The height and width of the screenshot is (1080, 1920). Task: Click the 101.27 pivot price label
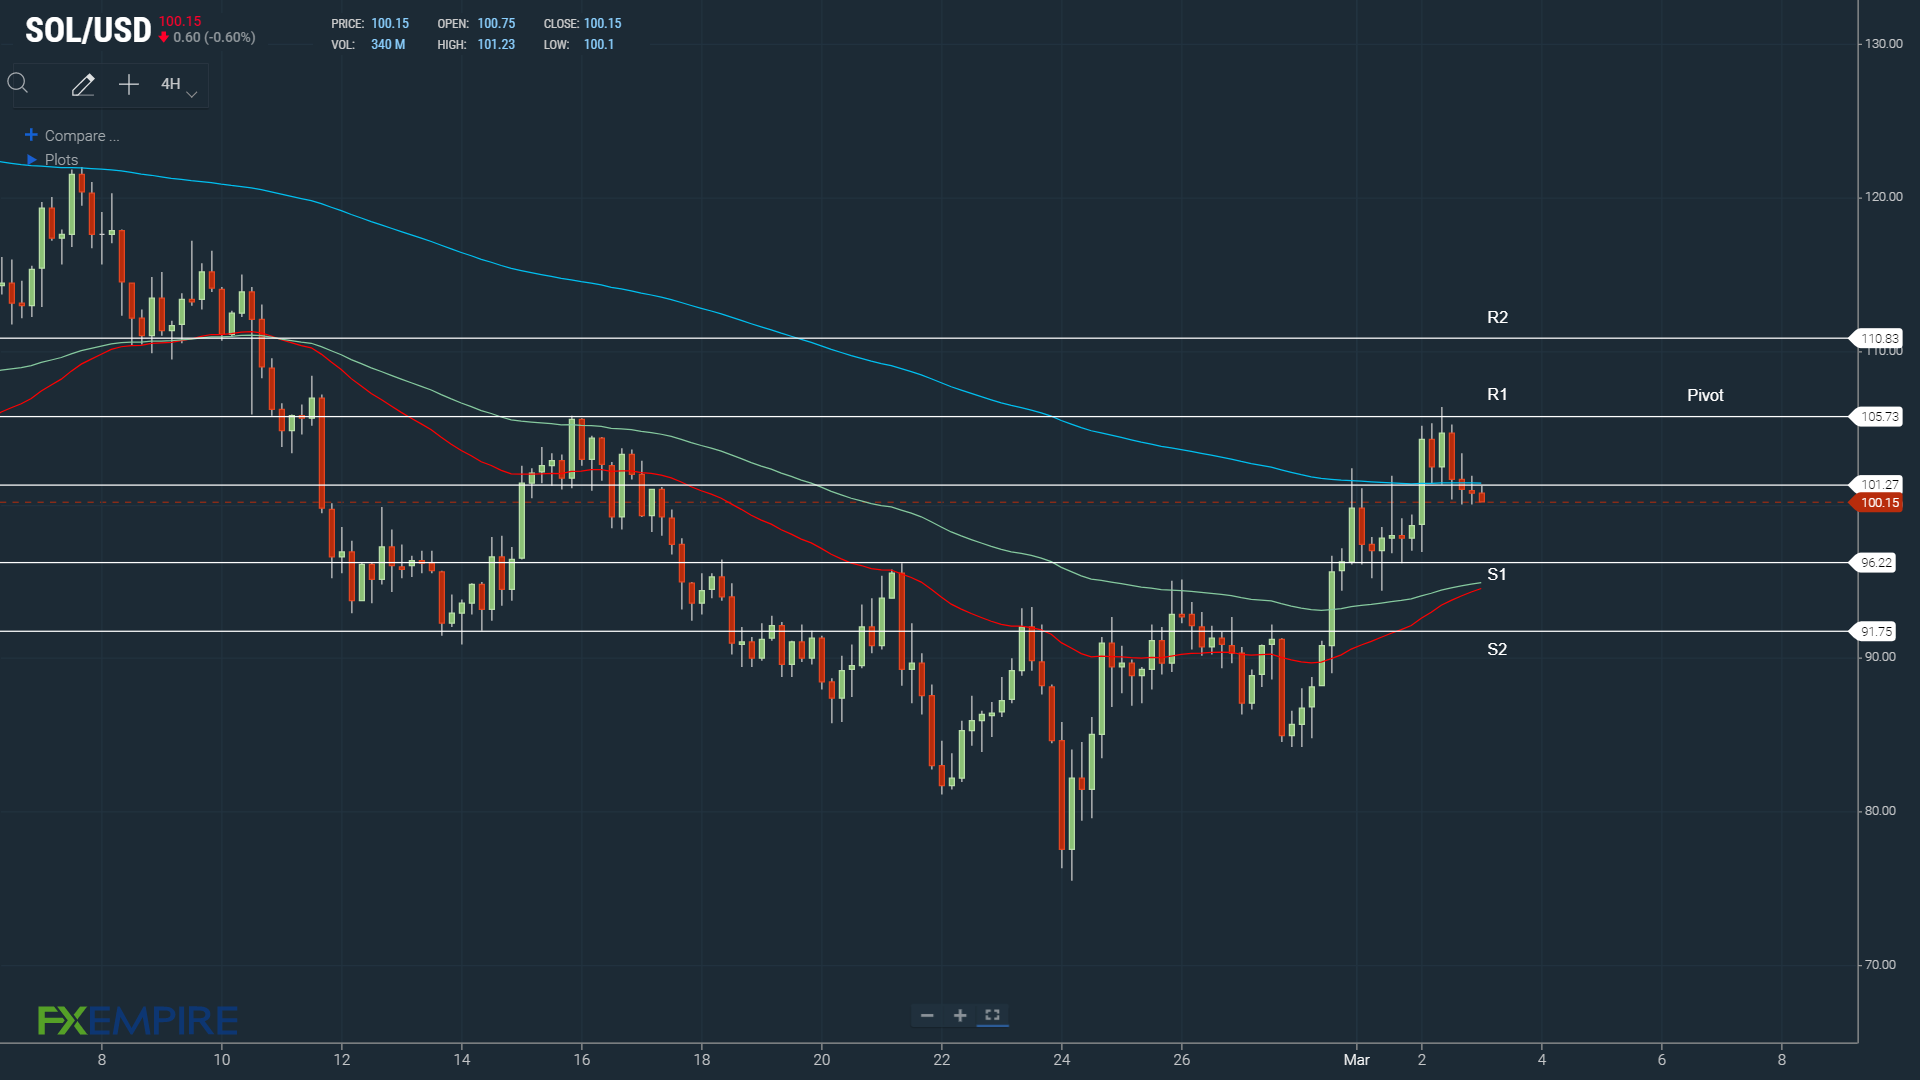1879,485
